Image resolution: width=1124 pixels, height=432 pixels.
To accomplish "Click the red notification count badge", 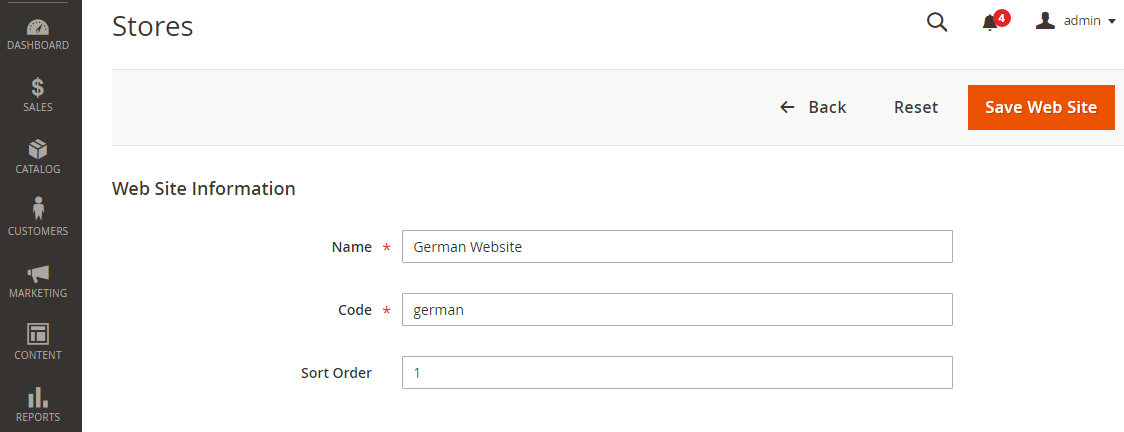I will pyautogui.click(x=1002, y=17).
